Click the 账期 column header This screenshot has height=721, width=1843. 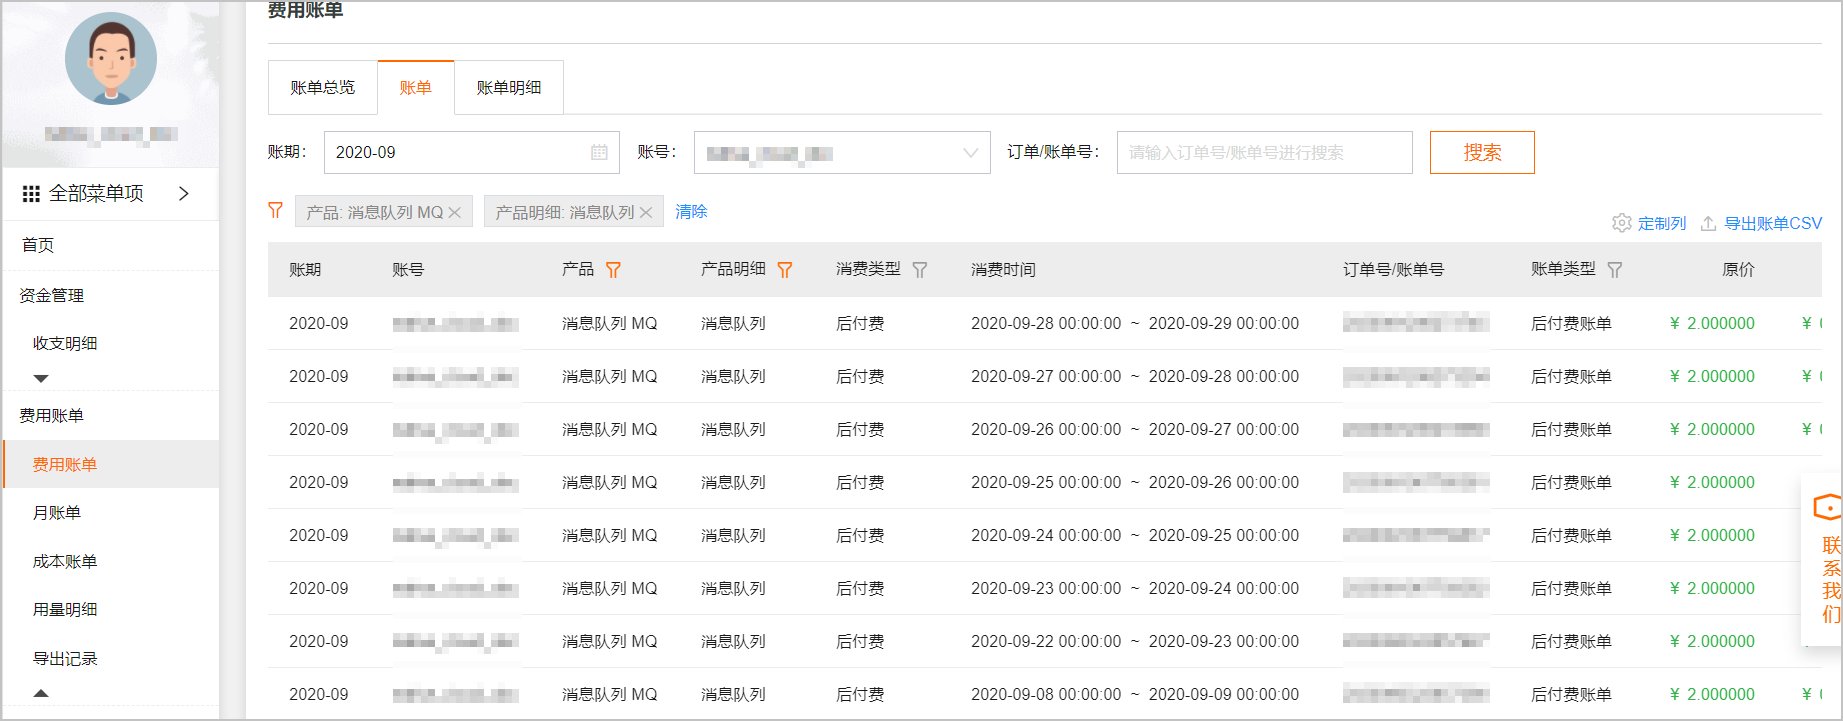pyautogui.click(x=305, y=270)
